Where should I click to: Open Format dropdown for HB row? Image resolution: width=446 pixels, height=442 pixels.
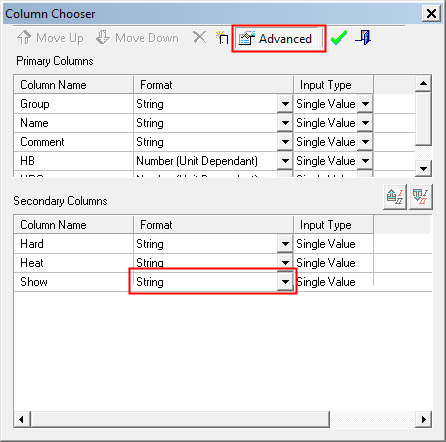(x=285, y=161)
